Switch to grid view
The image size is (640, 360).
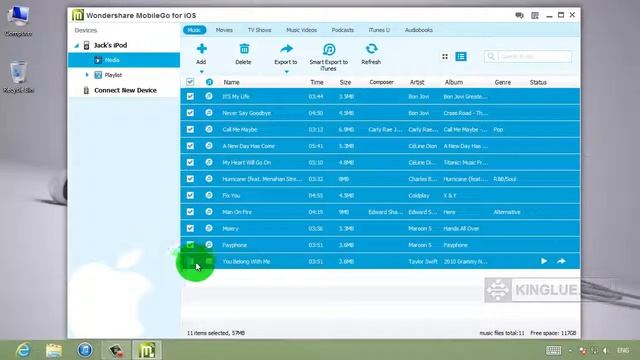point(445,56)
